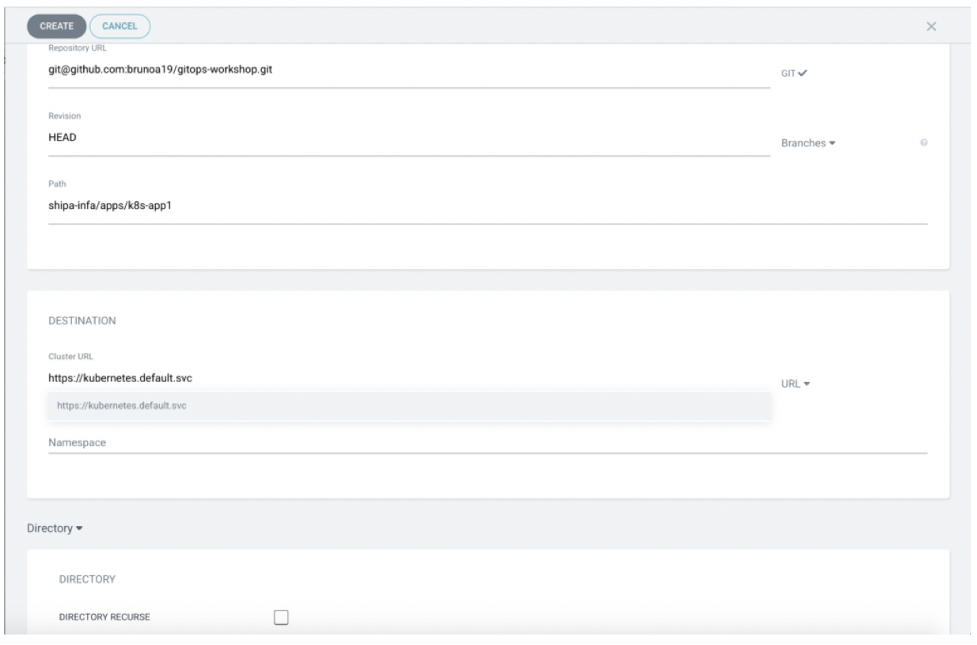Focus the Revision field containing HEAD

pos(408,138)
